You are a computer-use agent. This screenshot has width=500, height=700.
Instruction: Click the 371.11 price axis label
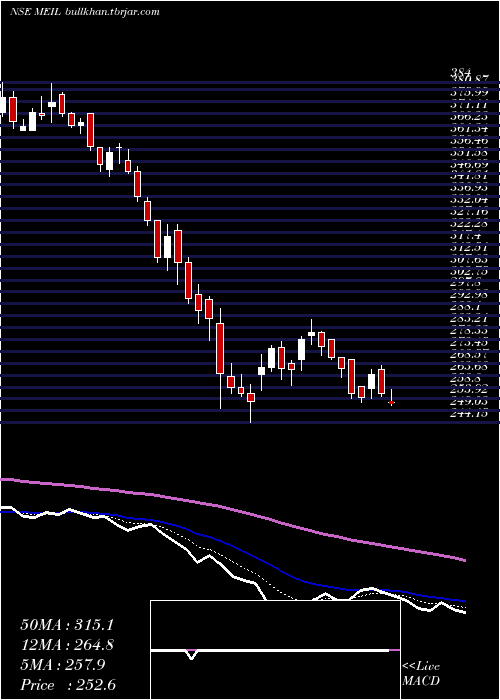coord(469,105)
